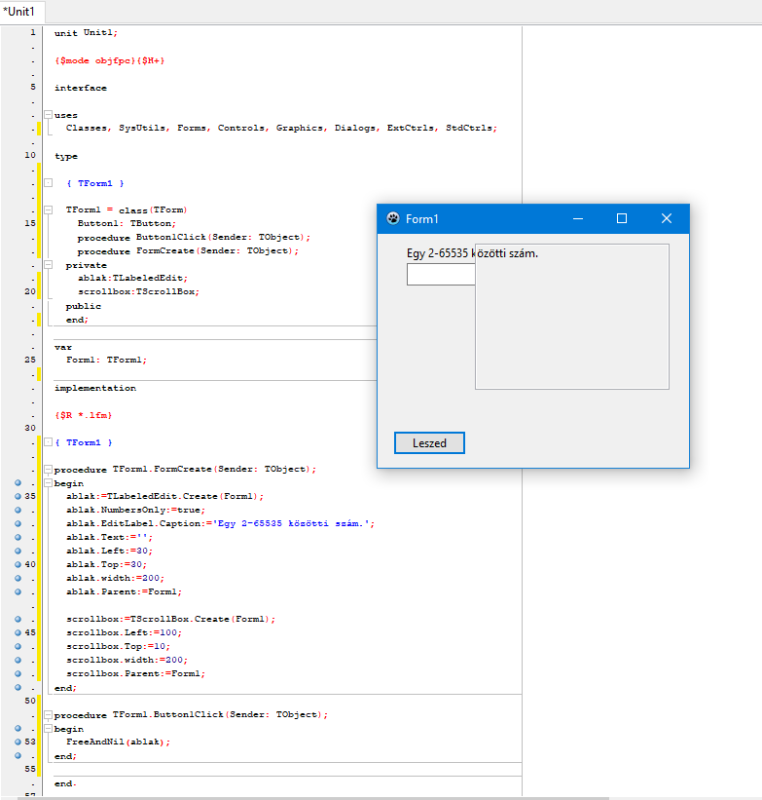Place cursor on 'ablak:TLabeledEdit;' declaration
Screen dimensions: 762x800
(x=133, y=278)
